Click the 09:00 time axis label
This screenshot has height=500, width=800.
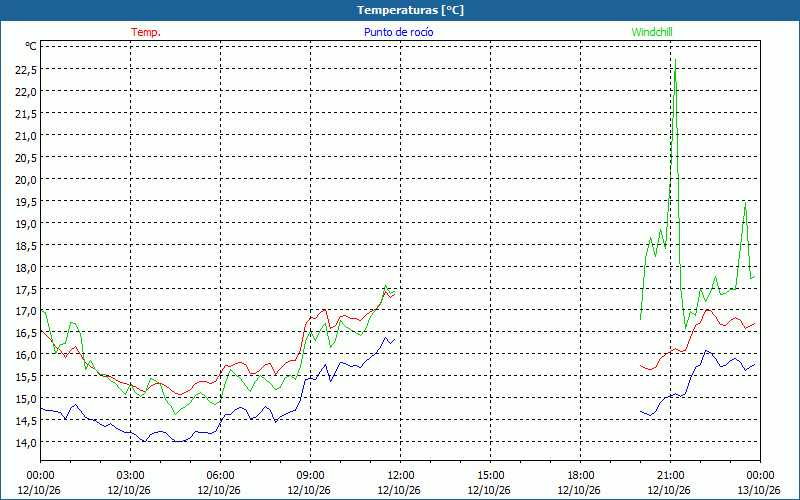pyautogui.click(x=310, y=476)
